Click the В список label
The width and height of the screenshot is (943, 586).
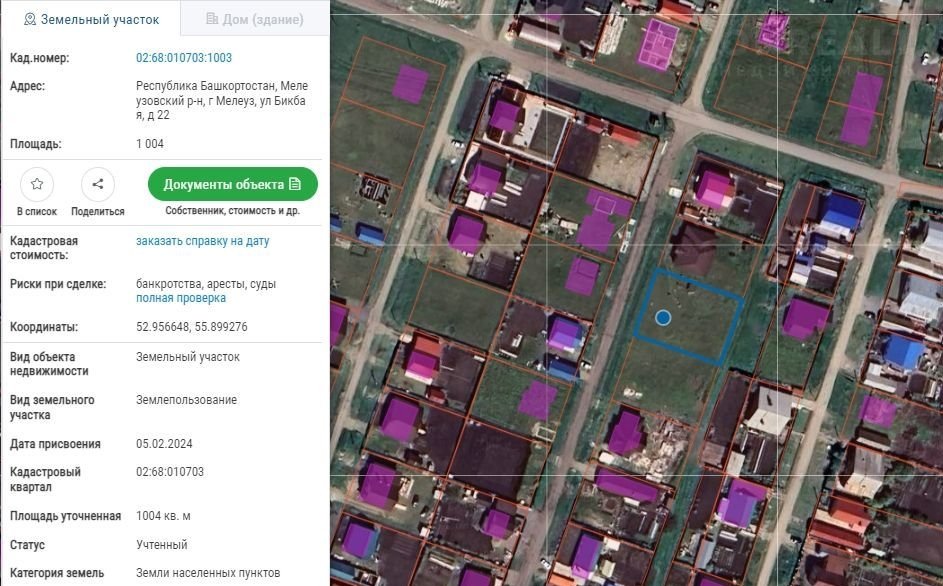point(37,212)
